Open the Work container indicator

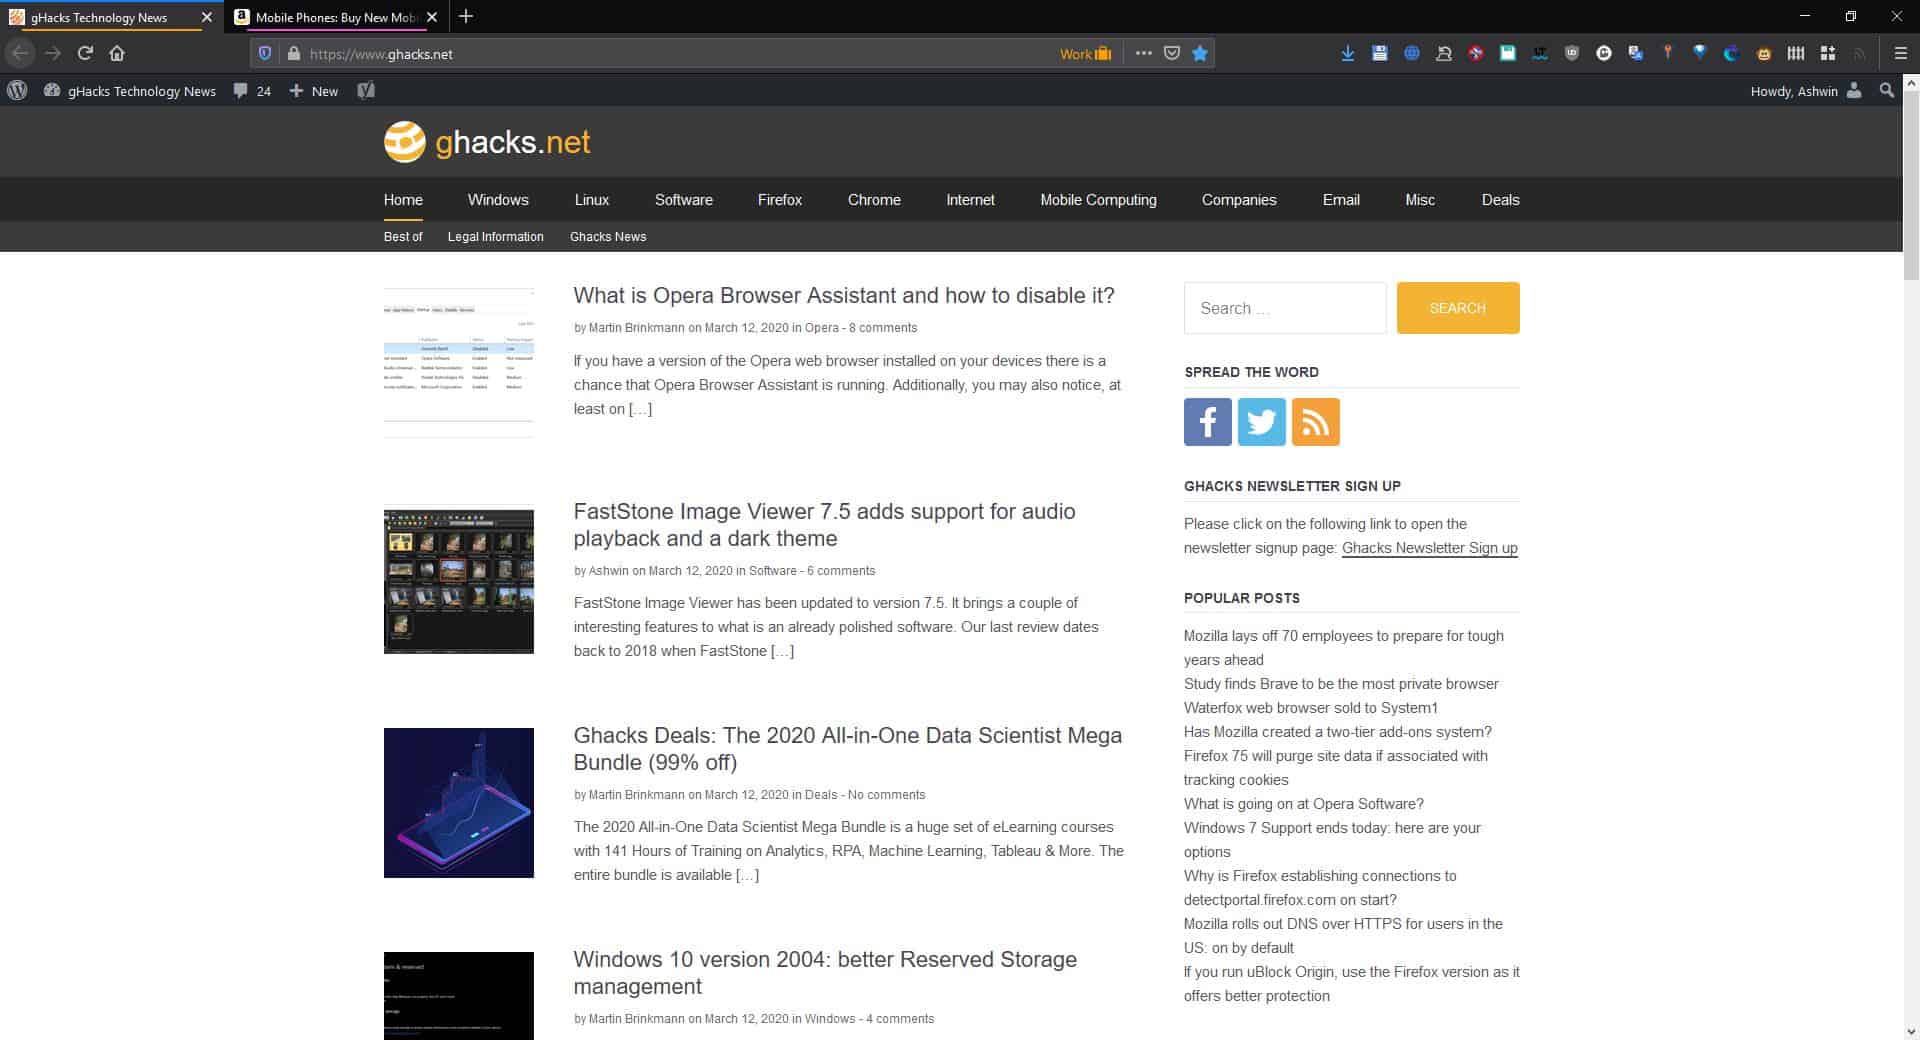click(x=1086, y=54)
